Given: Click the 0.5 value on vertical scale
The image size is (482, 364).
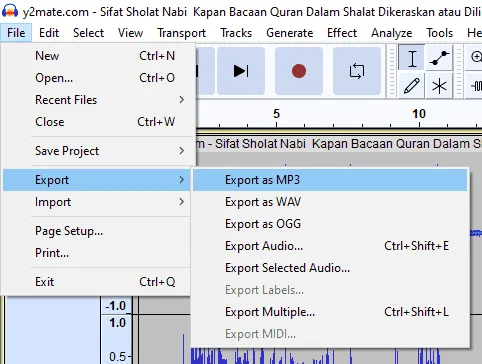Looking at the screenshot, I should pos(117,356).
